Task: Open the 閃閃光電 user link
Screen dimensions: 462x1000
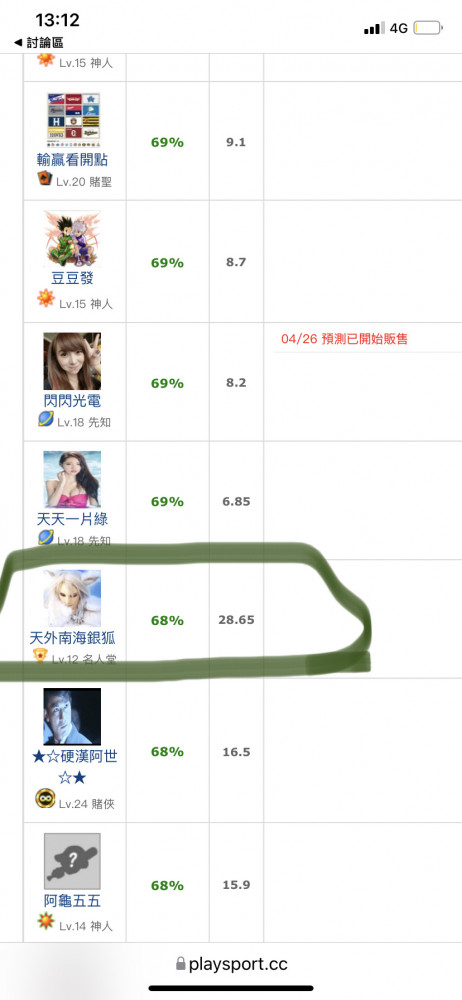Action: (72, 401)
